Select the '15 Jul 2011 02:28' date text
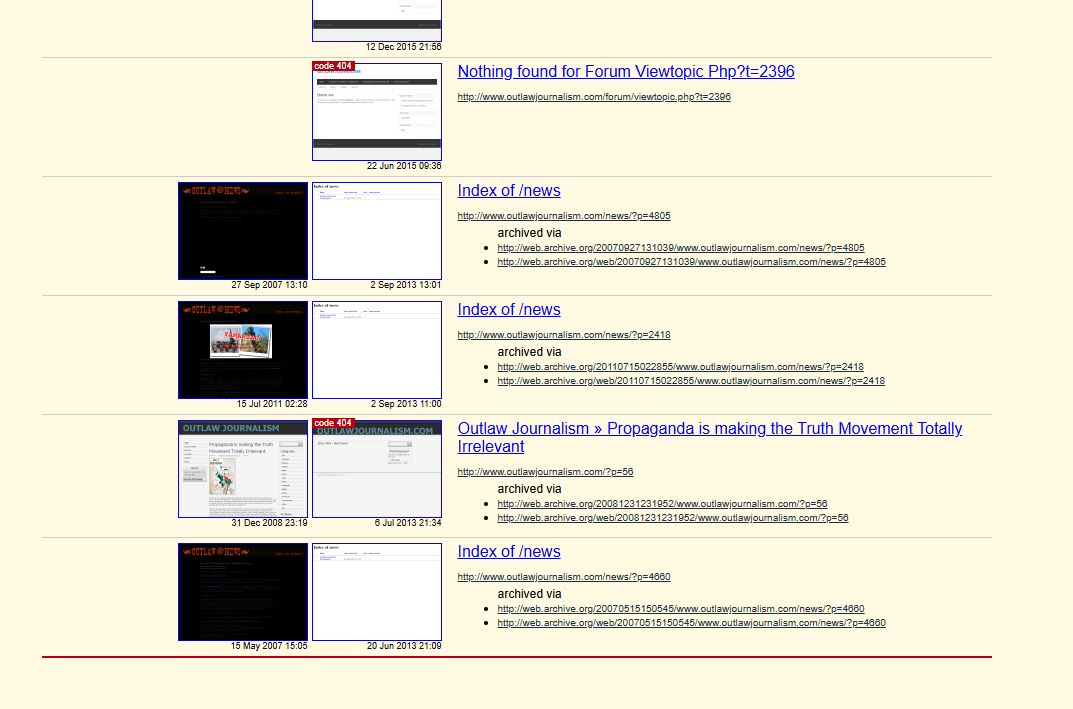Image resolution: width=1073 pixels, height=709 pixels. (272, 404)
